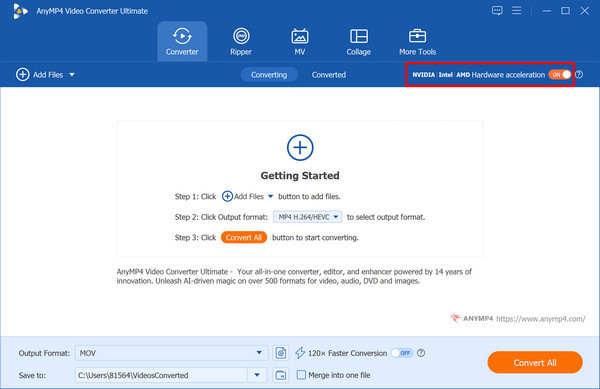Switch to the Ripper tab
Viewport: 600px width, 389px height.
[241, 41]
